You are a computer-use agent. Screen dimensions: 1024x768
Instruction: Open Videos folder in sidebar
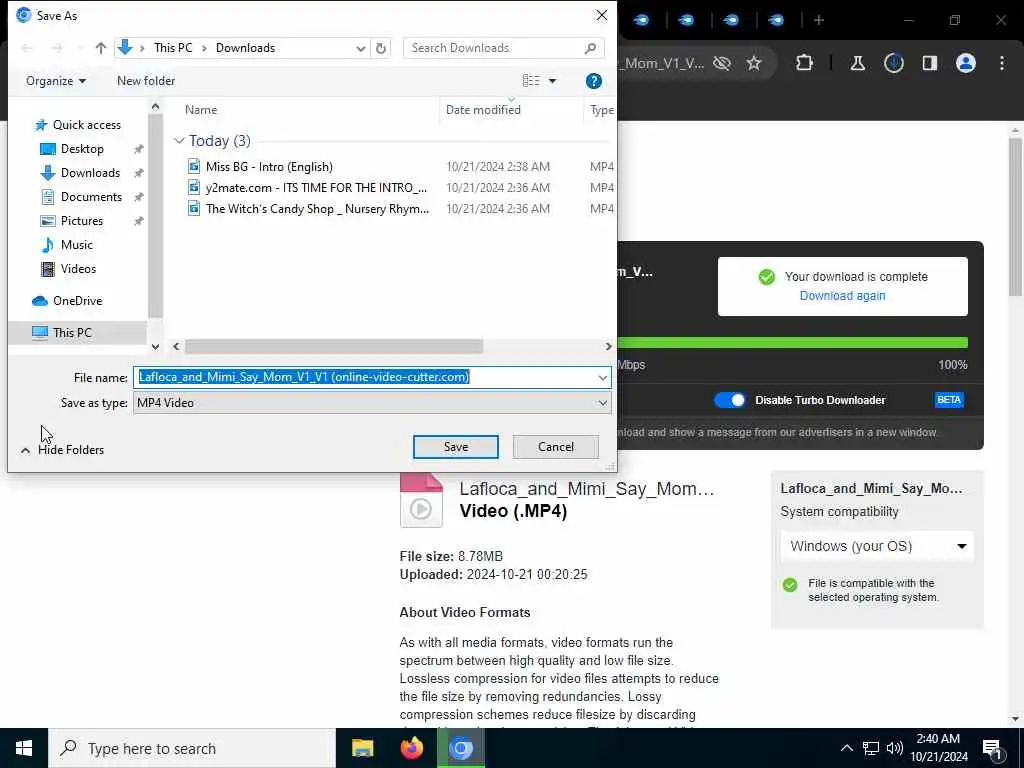78,269
